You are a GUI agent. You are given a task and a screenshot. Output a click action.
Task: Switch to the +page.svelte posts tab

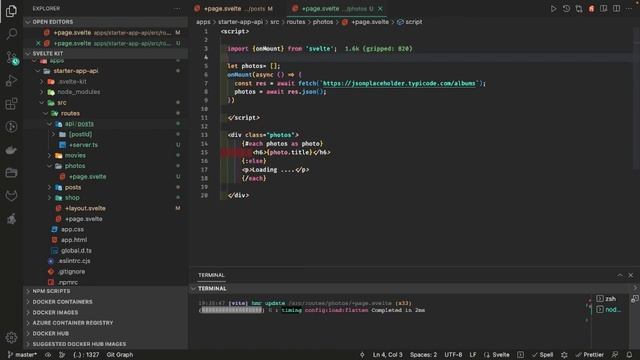pos(233,9)
